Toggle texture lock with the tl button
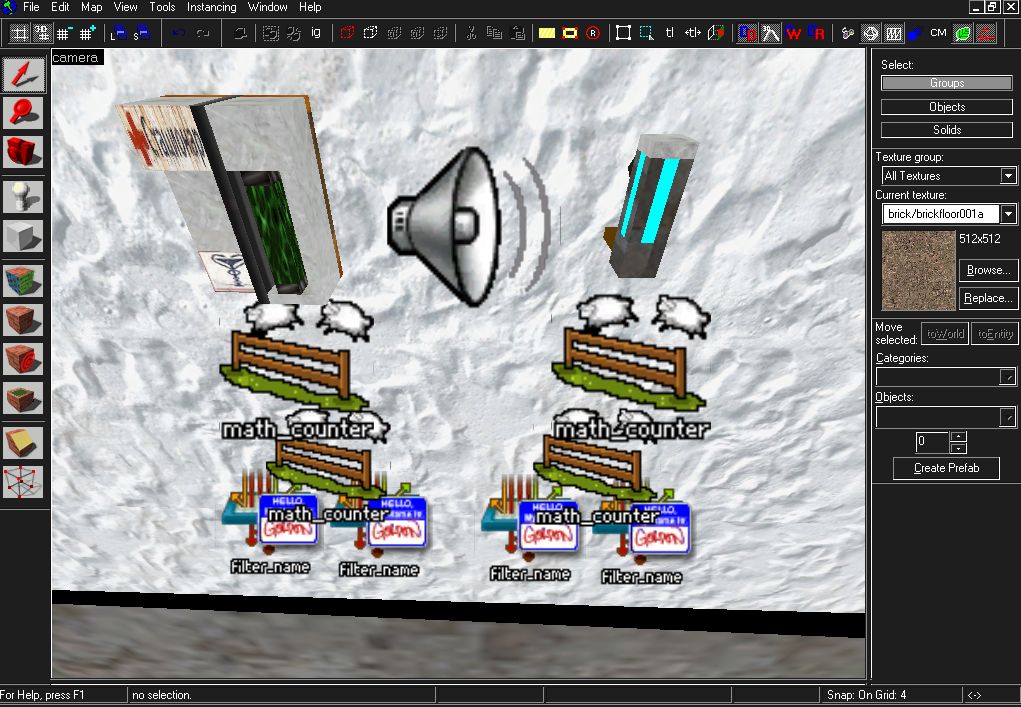The width and height of the screenshot is (1021, 707). [669, 33]
